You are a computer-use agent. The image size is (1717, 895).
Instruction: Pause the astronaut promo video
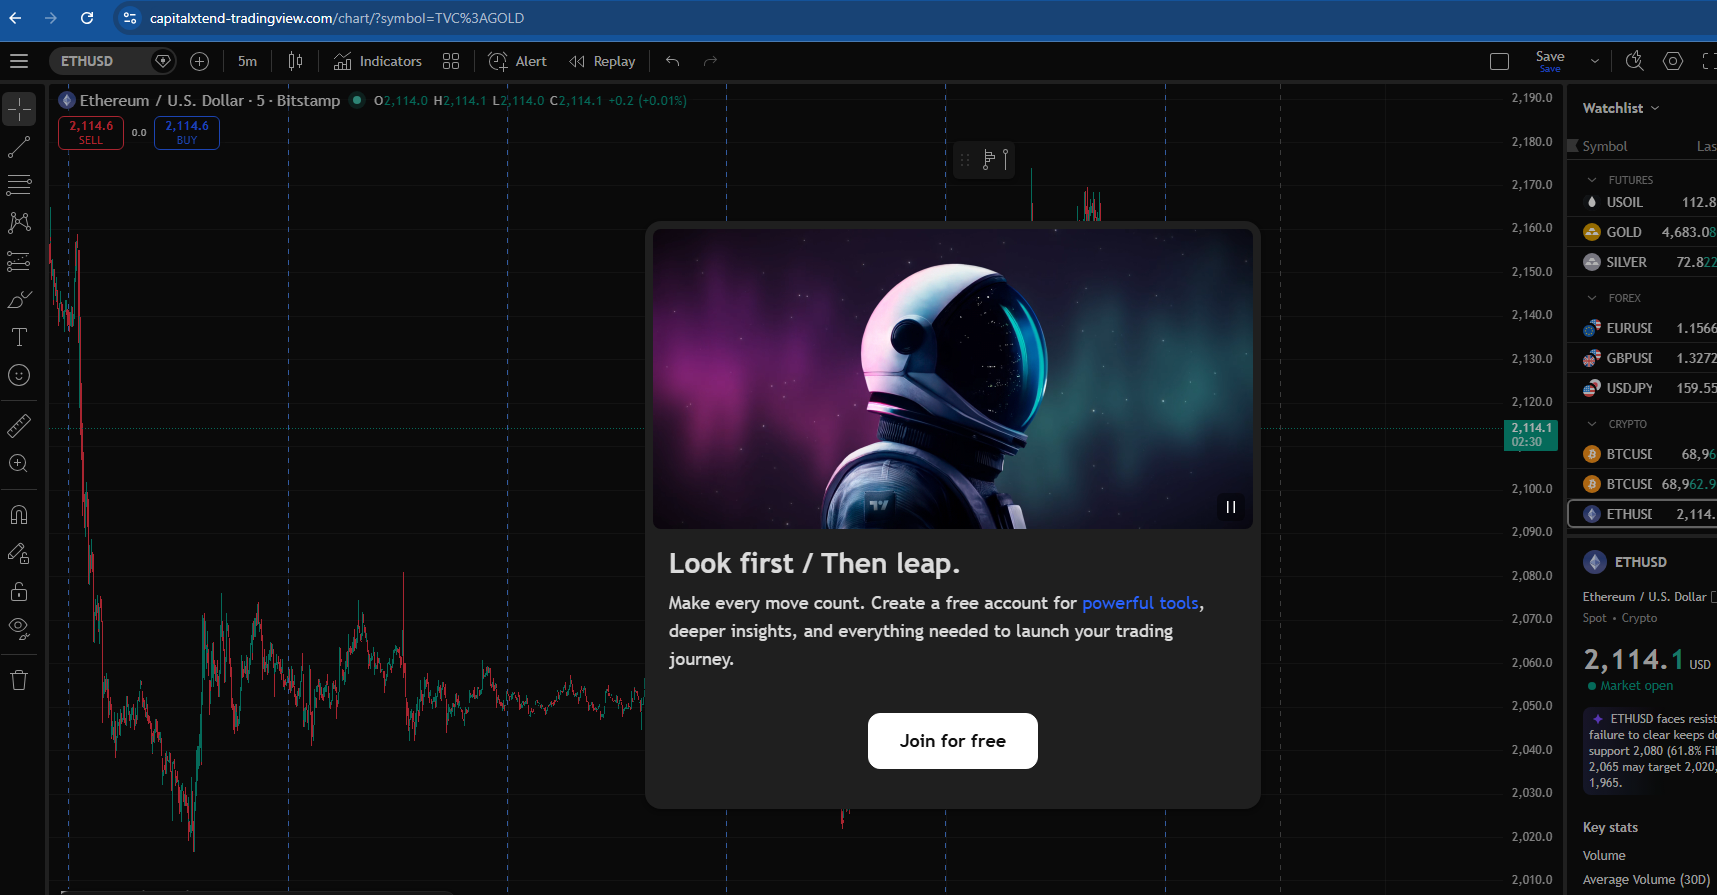pos(1231,507)
